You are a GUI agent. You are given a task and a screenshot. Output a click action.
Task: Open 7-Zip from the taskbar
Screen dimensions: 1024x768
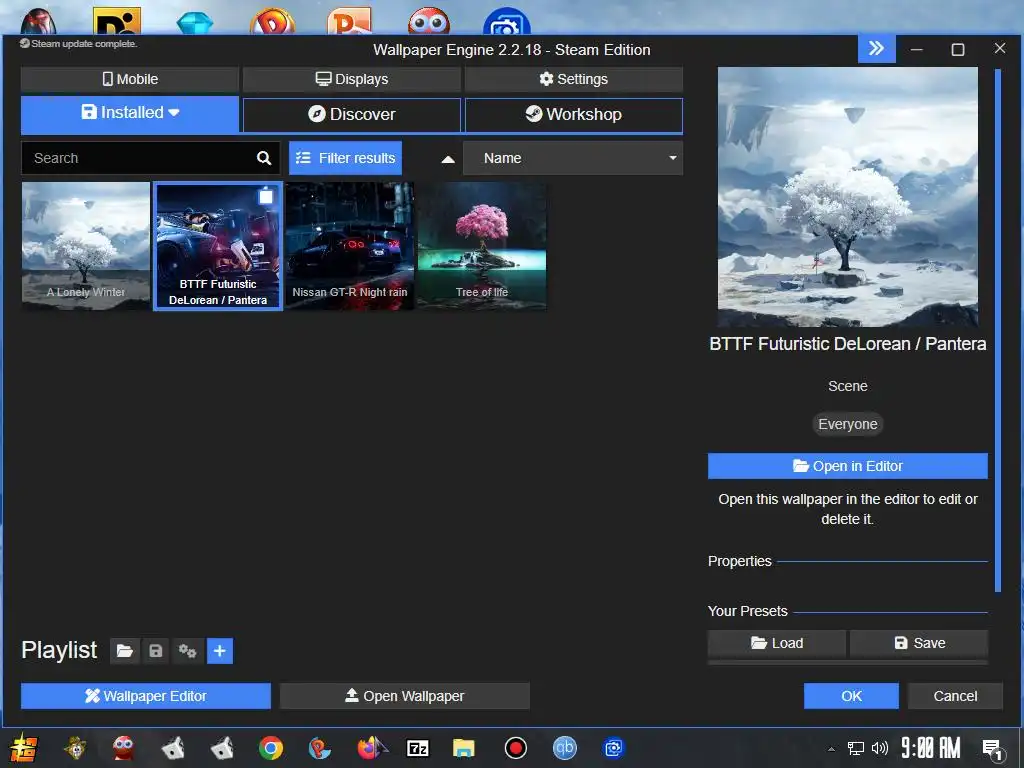pyautogui.click(x=418, y=748)
